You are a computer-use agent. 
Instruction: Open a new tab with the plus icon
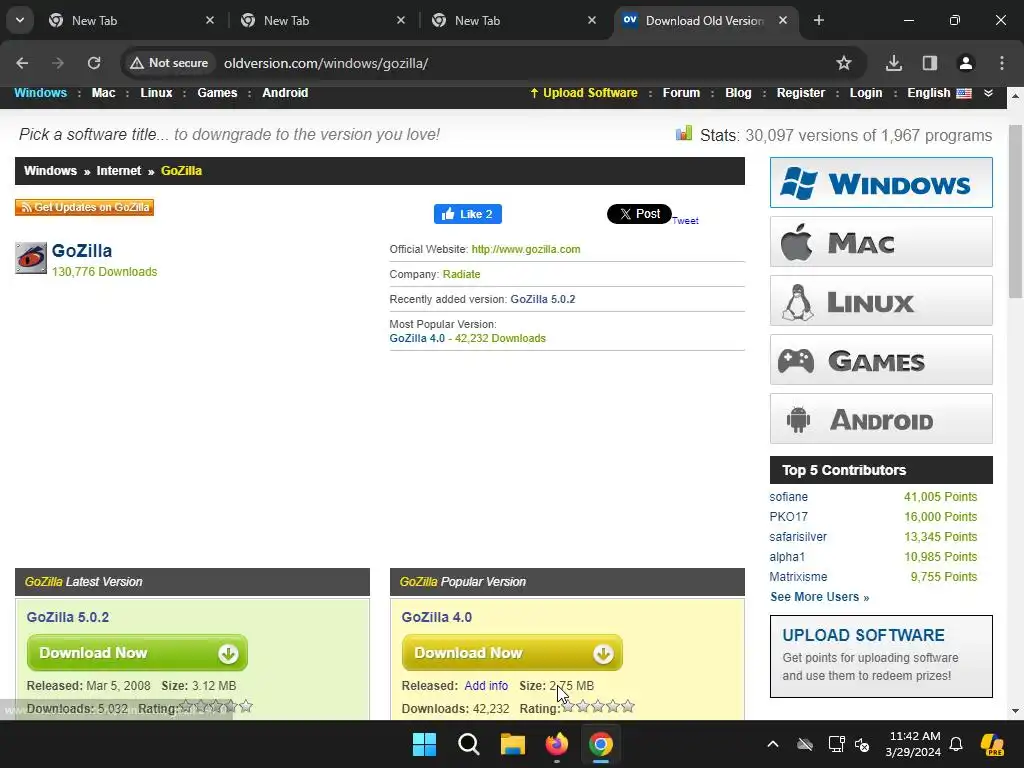819,20
